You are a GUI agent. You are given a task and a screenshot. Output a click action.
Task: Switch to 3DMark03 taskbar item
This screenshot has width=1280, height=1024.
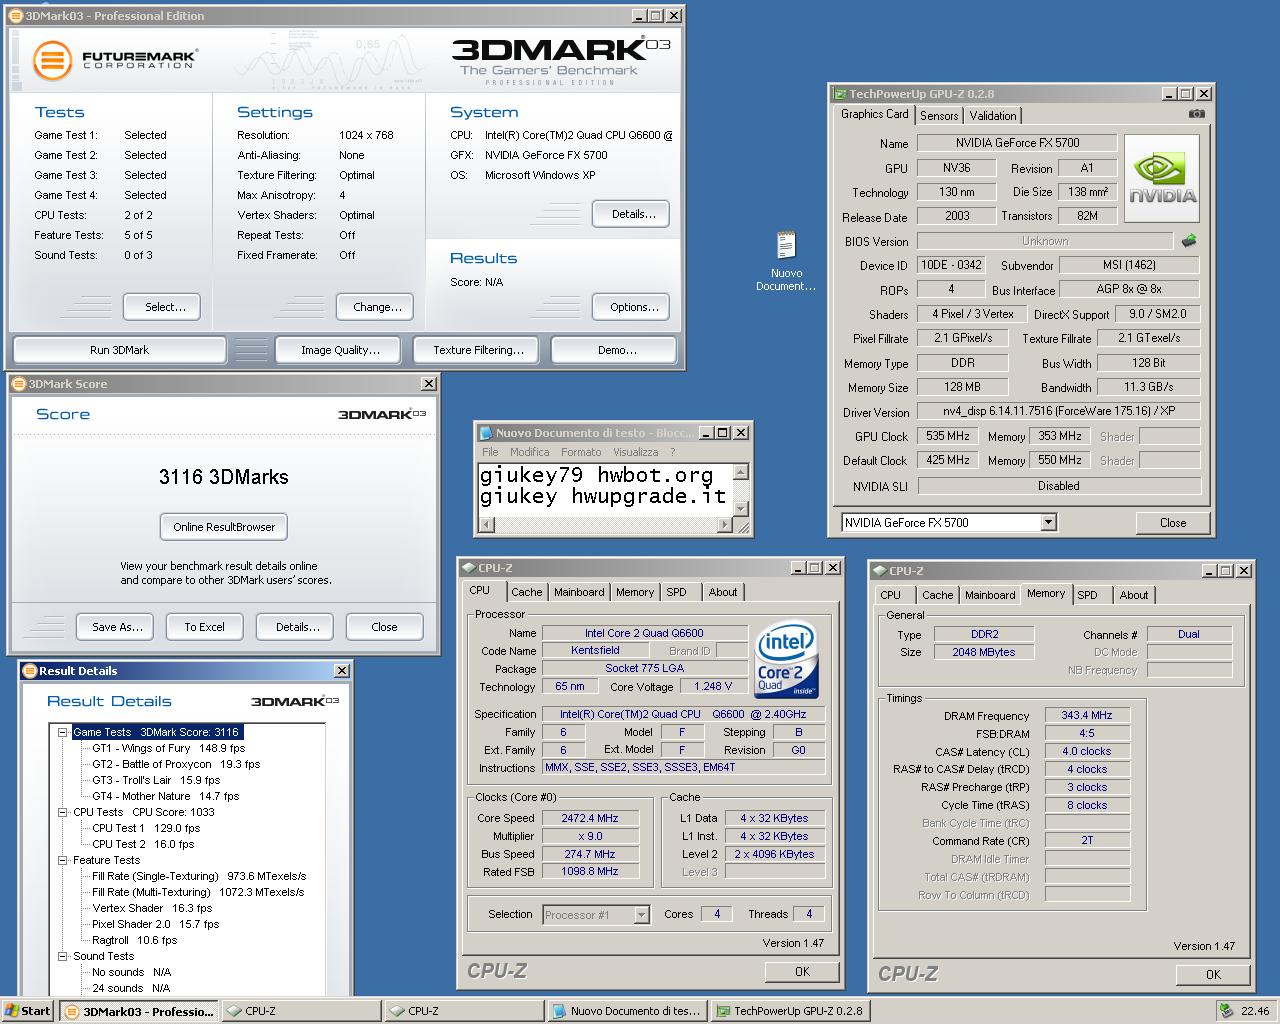(137, 1011)
